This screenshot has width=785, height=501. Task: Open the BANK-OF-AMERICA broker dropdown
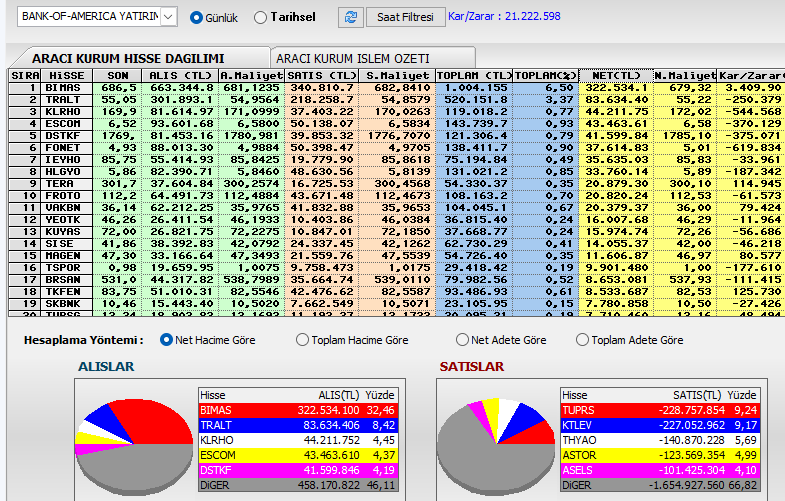(167, 17)
